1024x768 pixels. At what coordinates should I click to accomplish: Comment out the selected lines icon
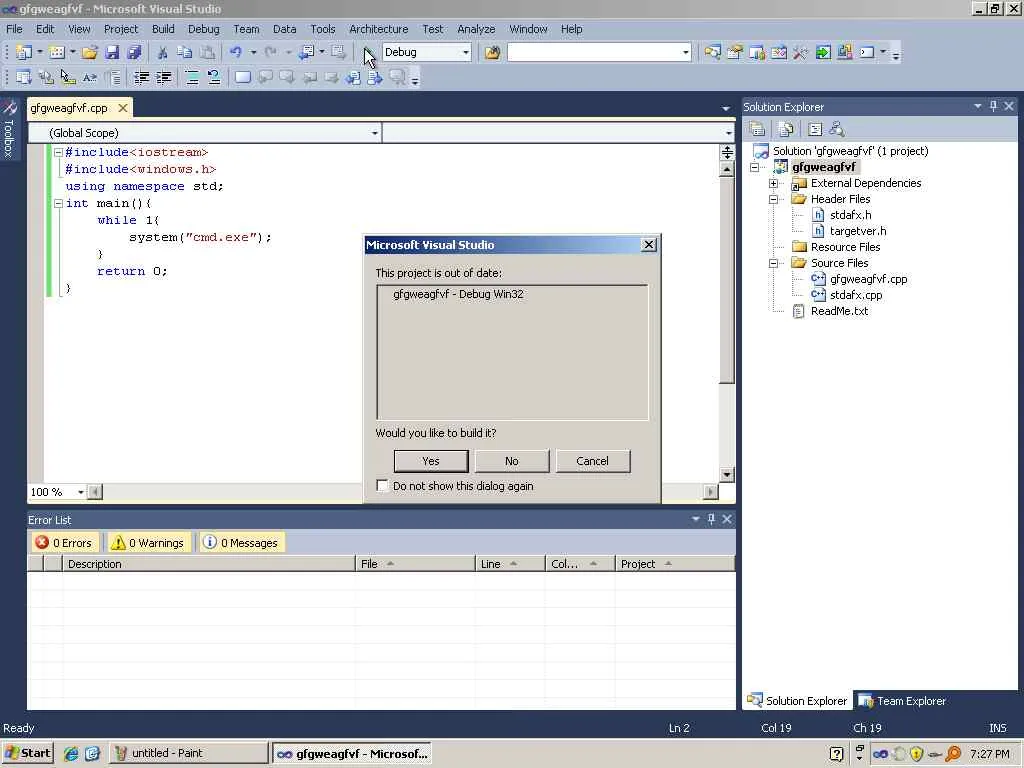click(191, 78)
